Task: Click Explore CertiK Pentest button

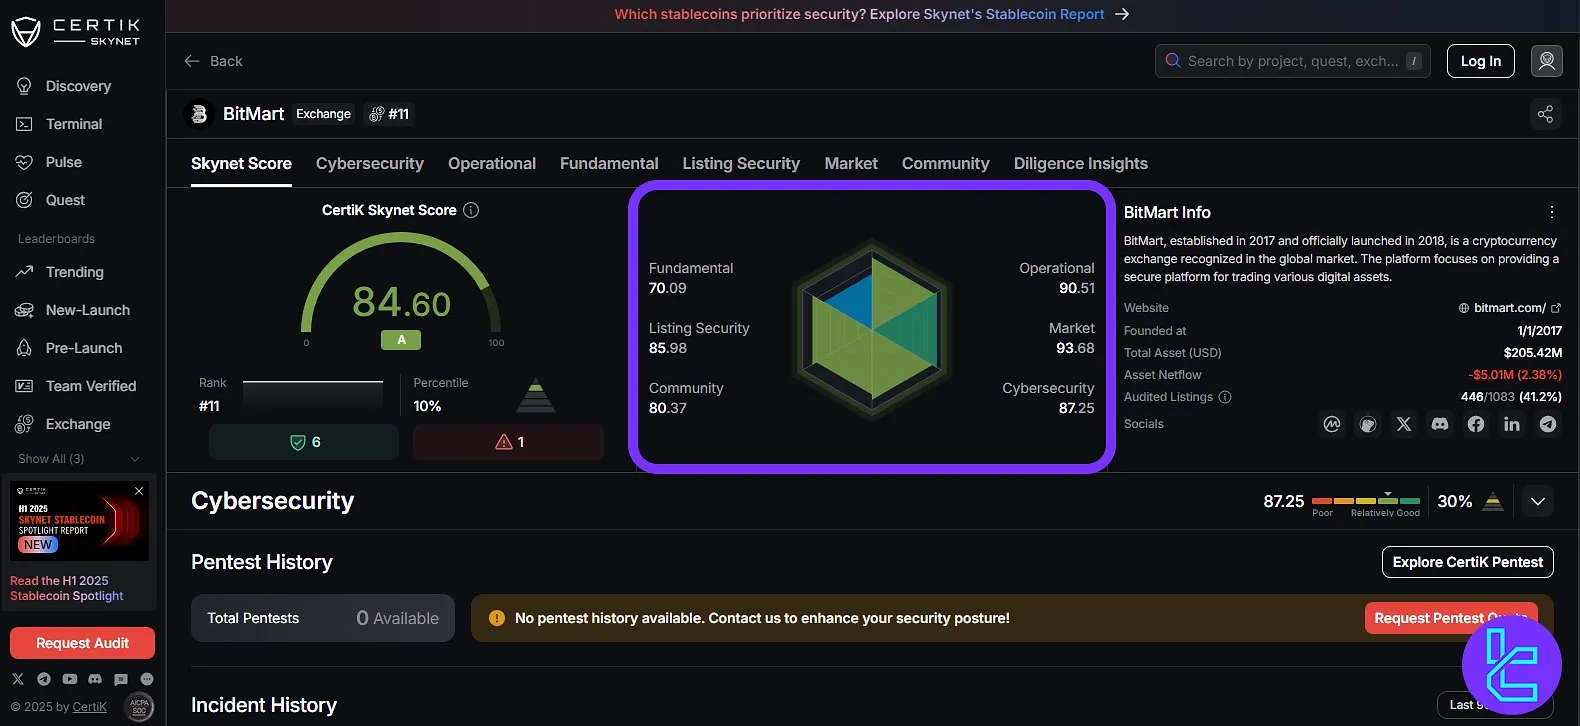Action: pos(1468,562)
